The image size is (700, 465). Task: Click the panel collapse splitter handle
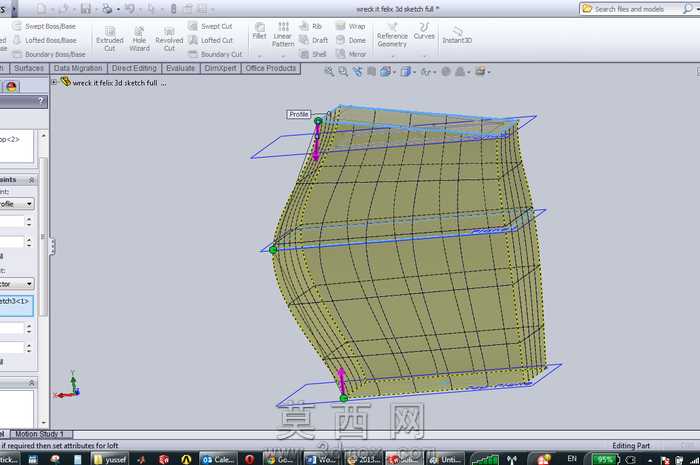coord(52,246)
